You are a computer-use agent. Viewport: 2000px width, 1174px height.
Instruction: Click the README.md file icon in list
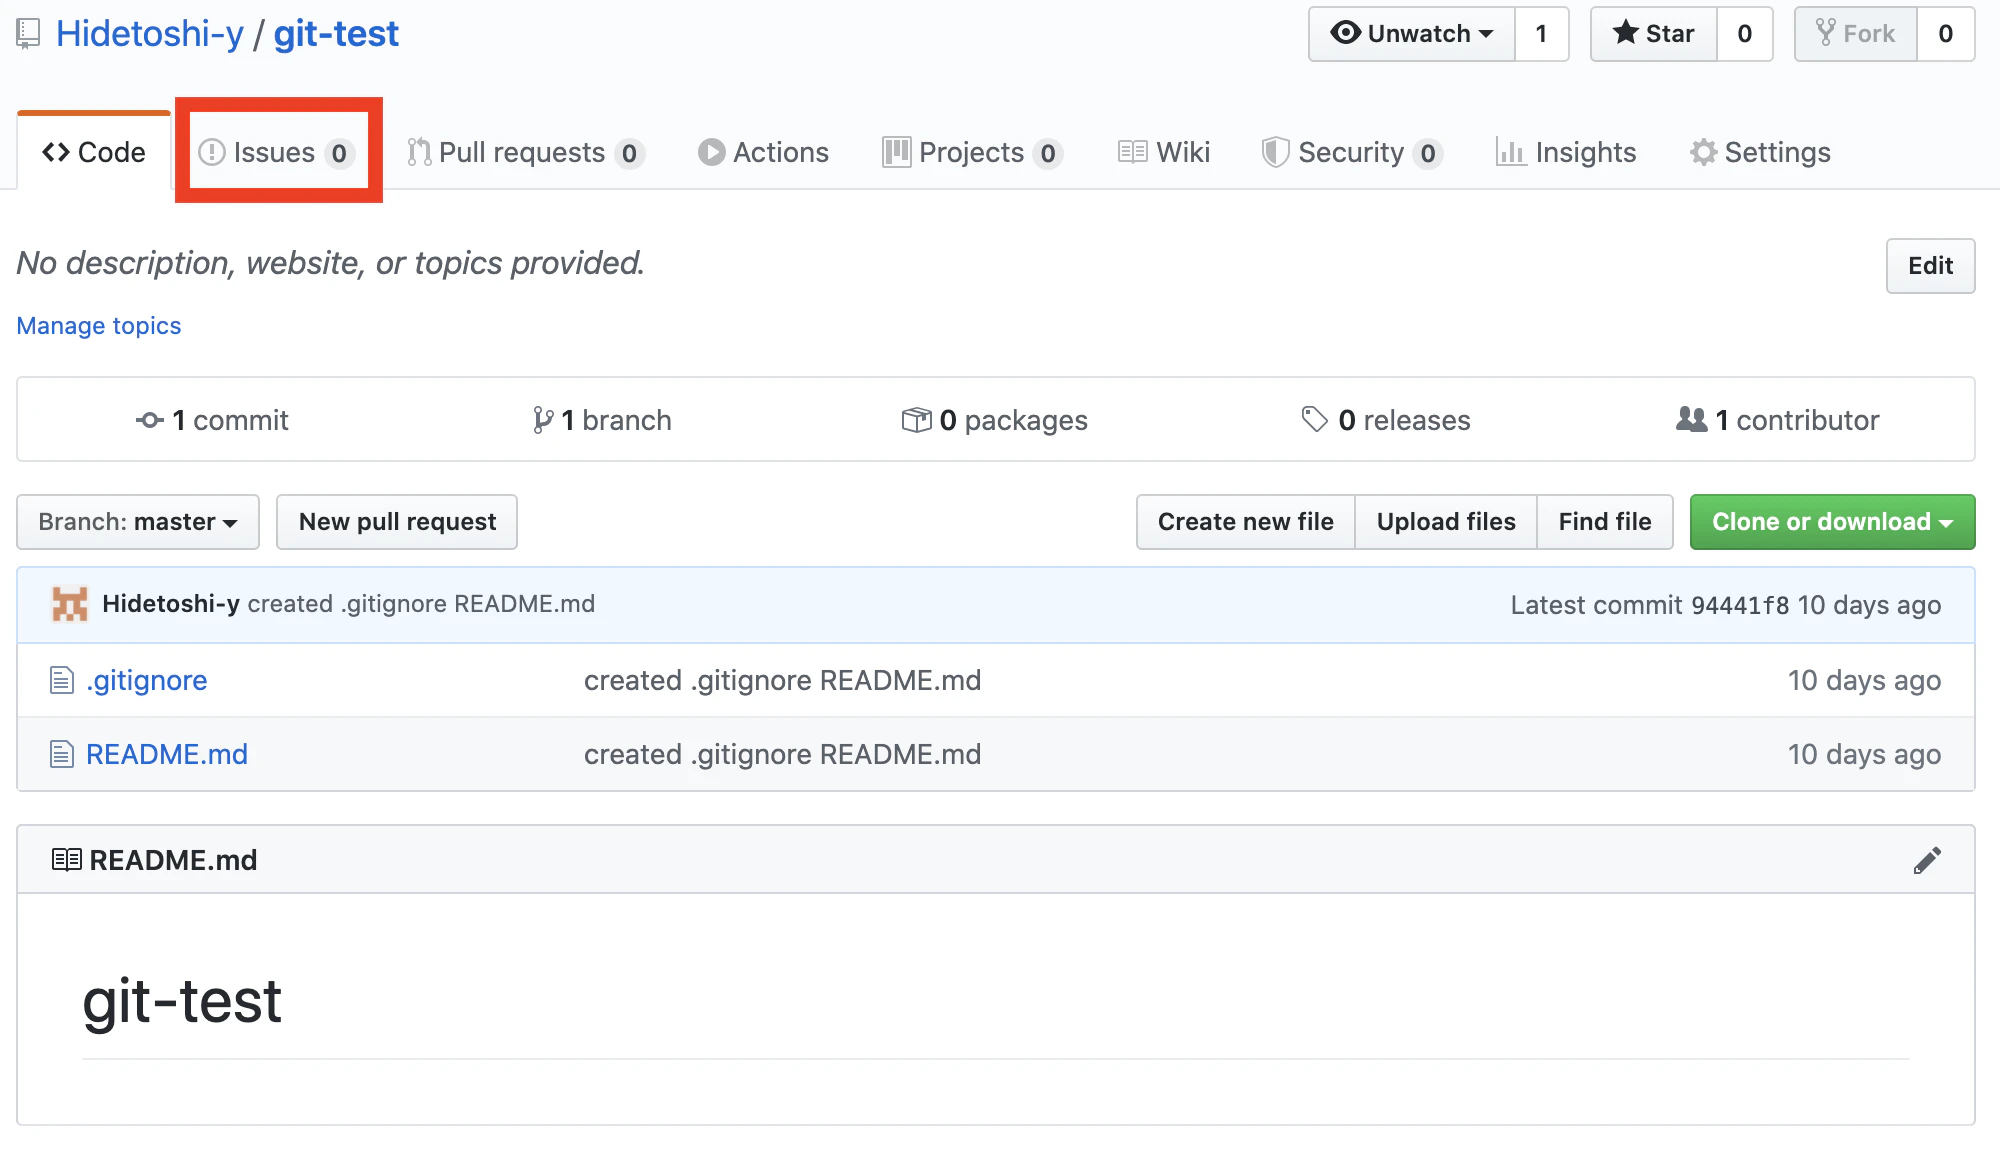[x=62, y=754]
